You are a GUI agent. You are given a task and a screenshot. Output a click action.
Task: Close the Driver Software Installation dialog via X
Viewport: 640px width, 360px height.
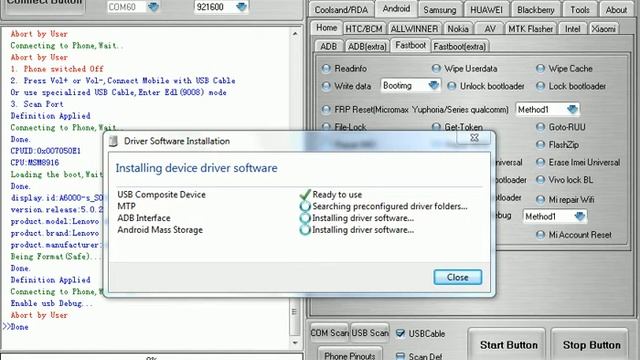pos(474,138)
